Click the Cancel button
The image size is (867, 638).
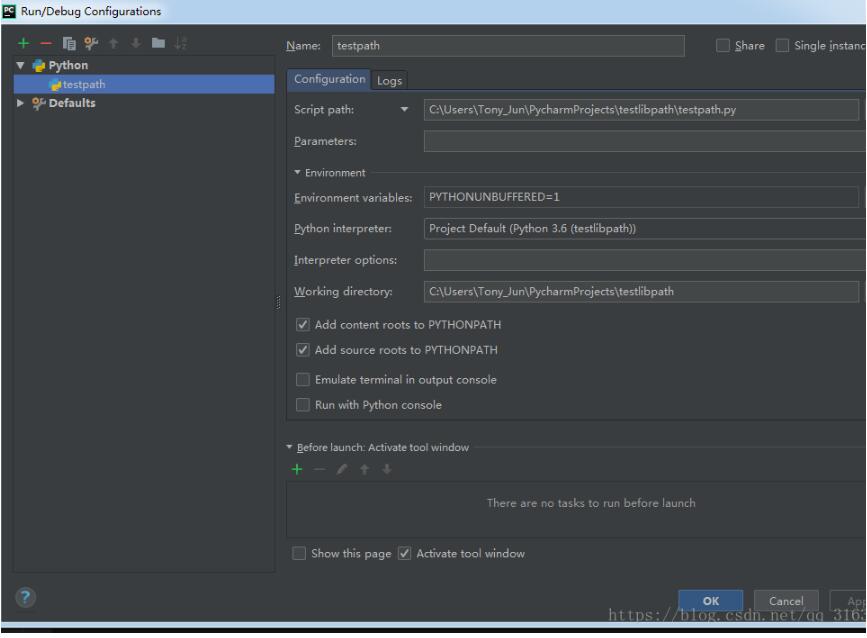point(786,601)
